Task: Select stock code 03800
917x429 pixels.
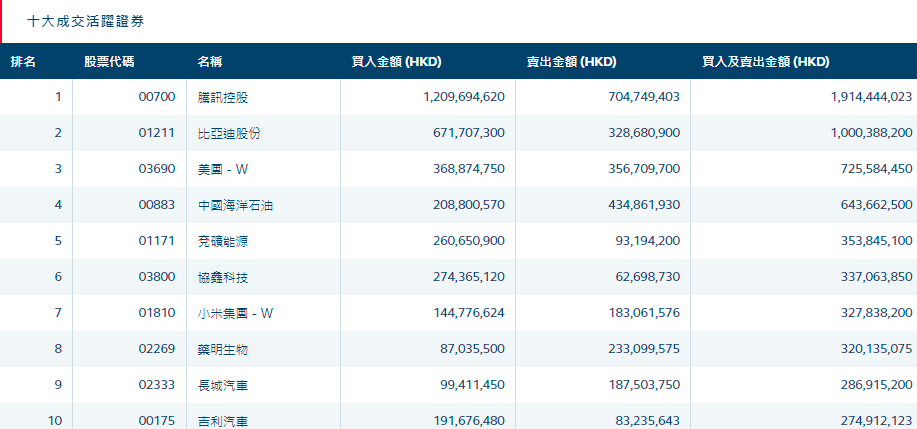Action: click(x=157, y=277)
